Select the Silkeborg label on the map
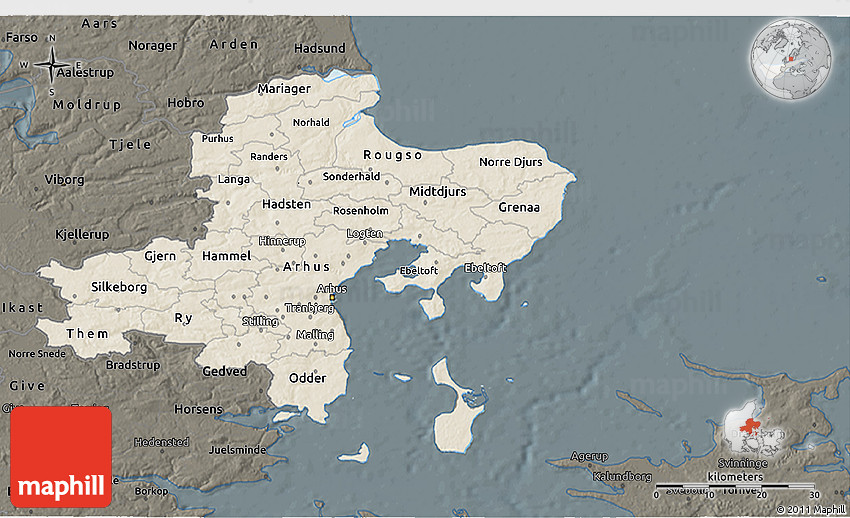 point(119,287)
